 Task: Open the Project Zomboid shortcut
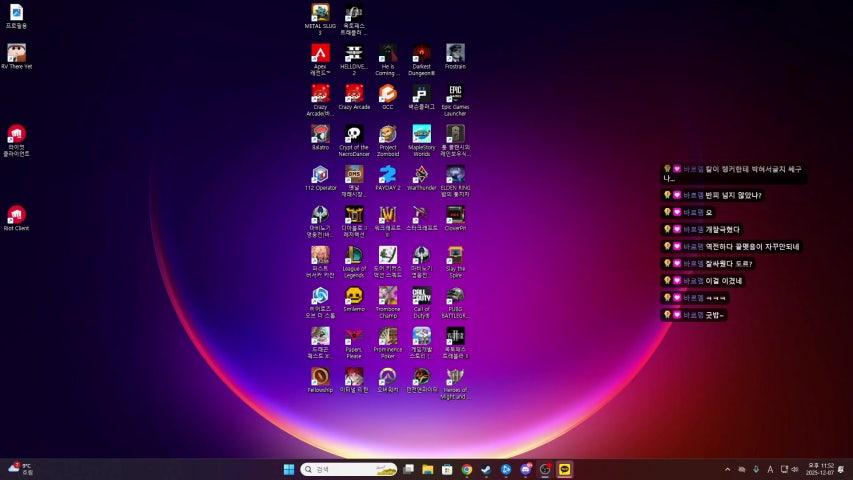pos(388,134)
